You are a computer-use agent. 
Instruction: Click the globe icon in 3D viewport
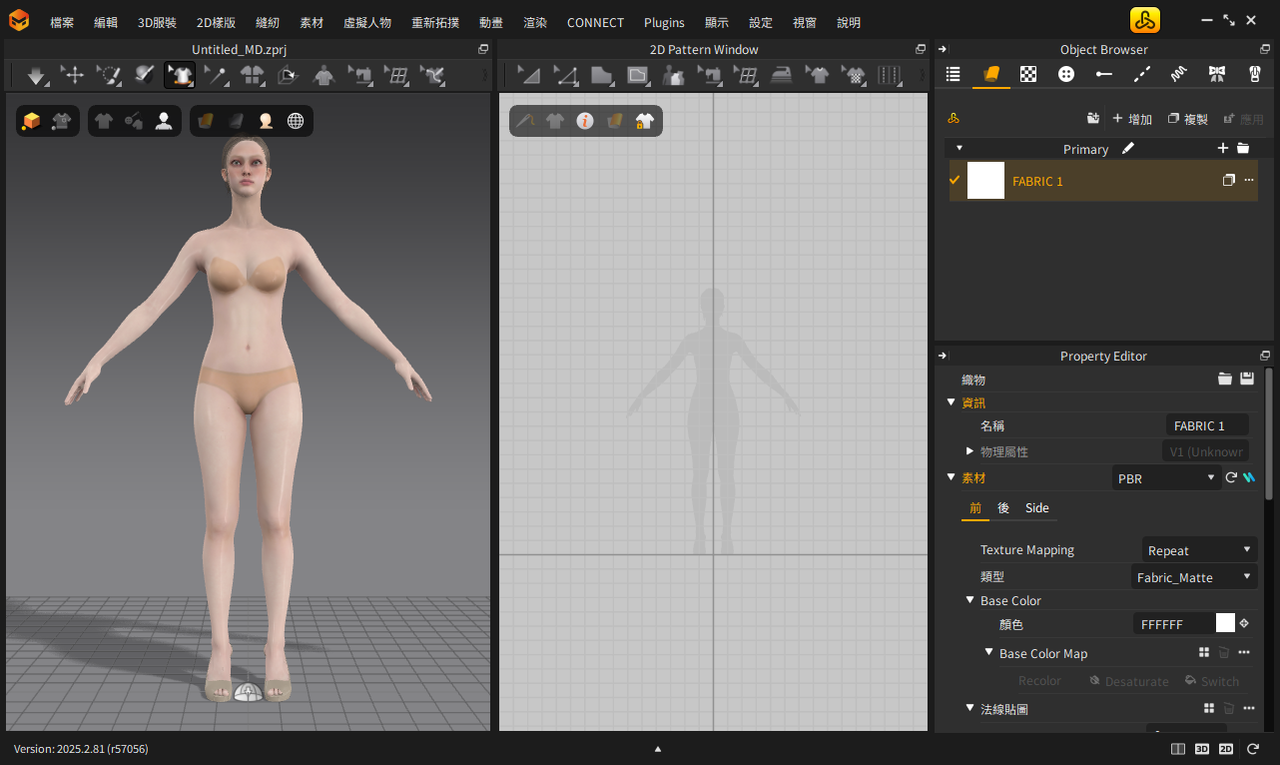[296, 121]
